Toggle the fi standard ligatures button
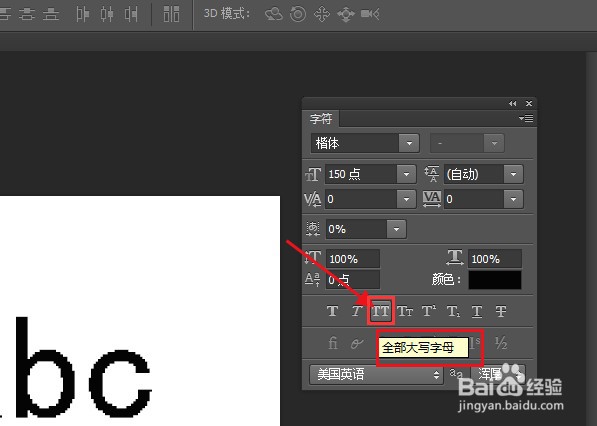This screenshot has width=597, height=426. (333, 343)
